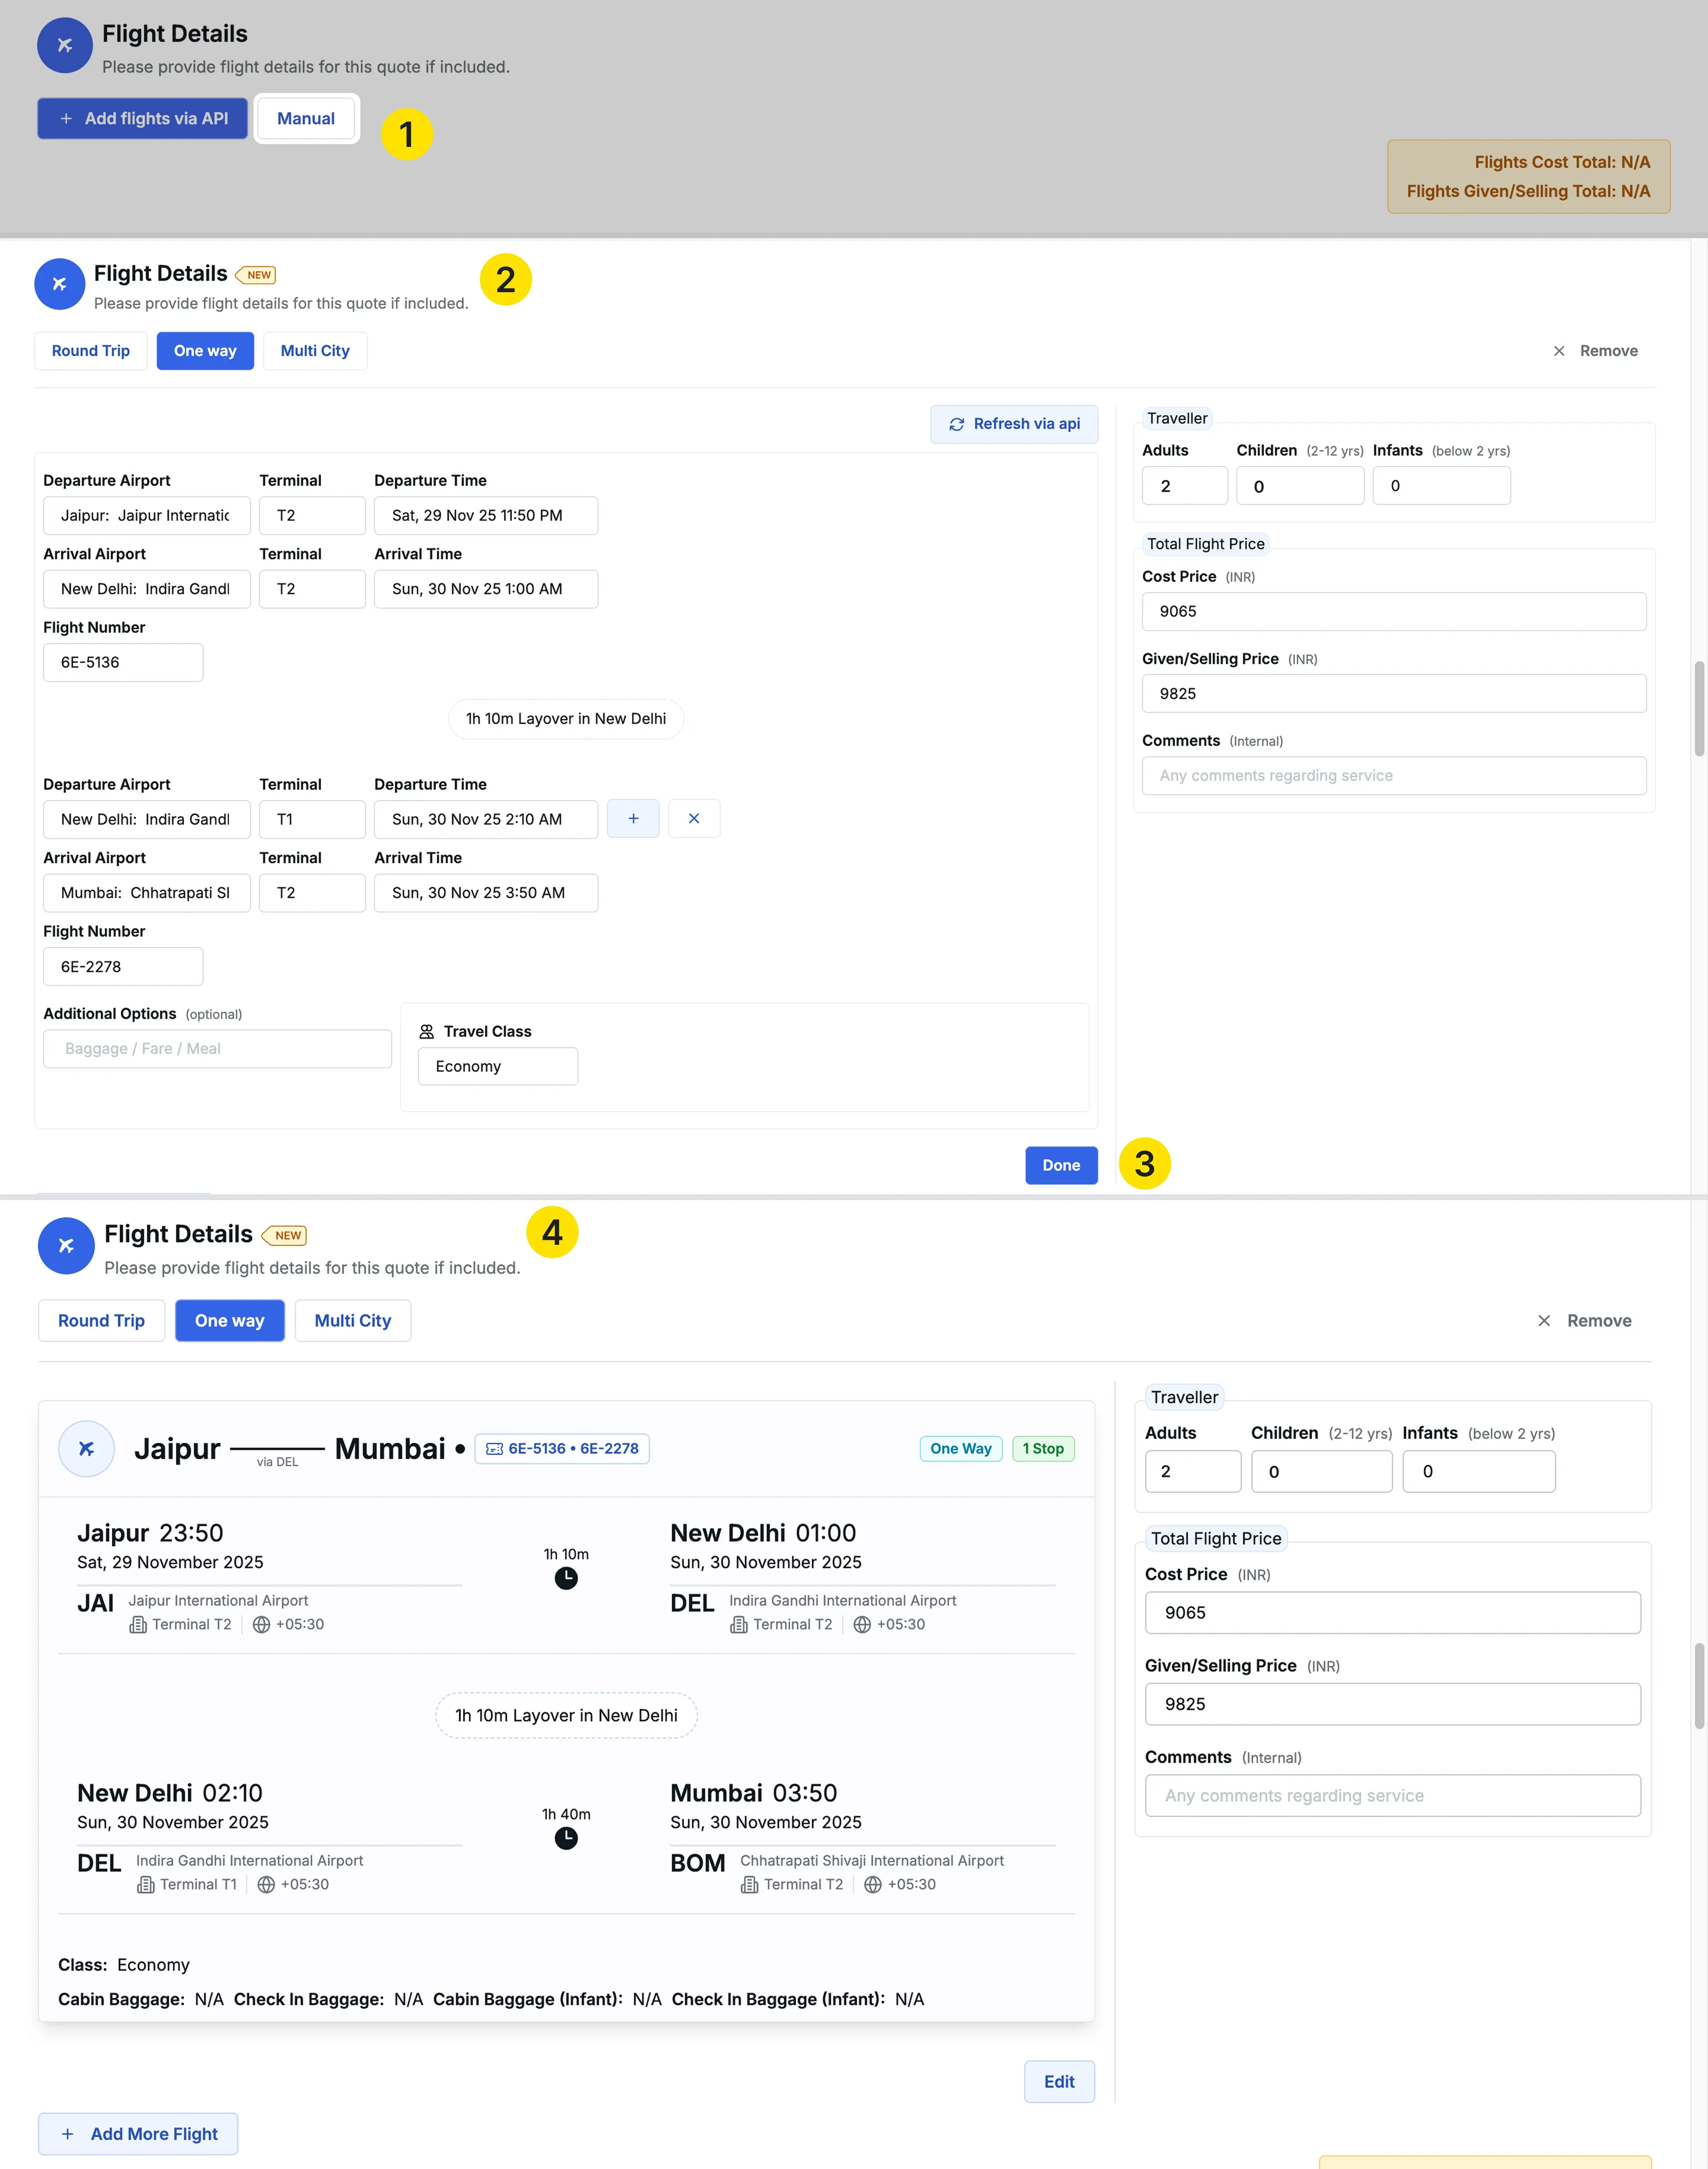Screen dimensions: 1708x2169
Task: Open the Departure Airport field showing Jaipur
Action: click(146, 515)
